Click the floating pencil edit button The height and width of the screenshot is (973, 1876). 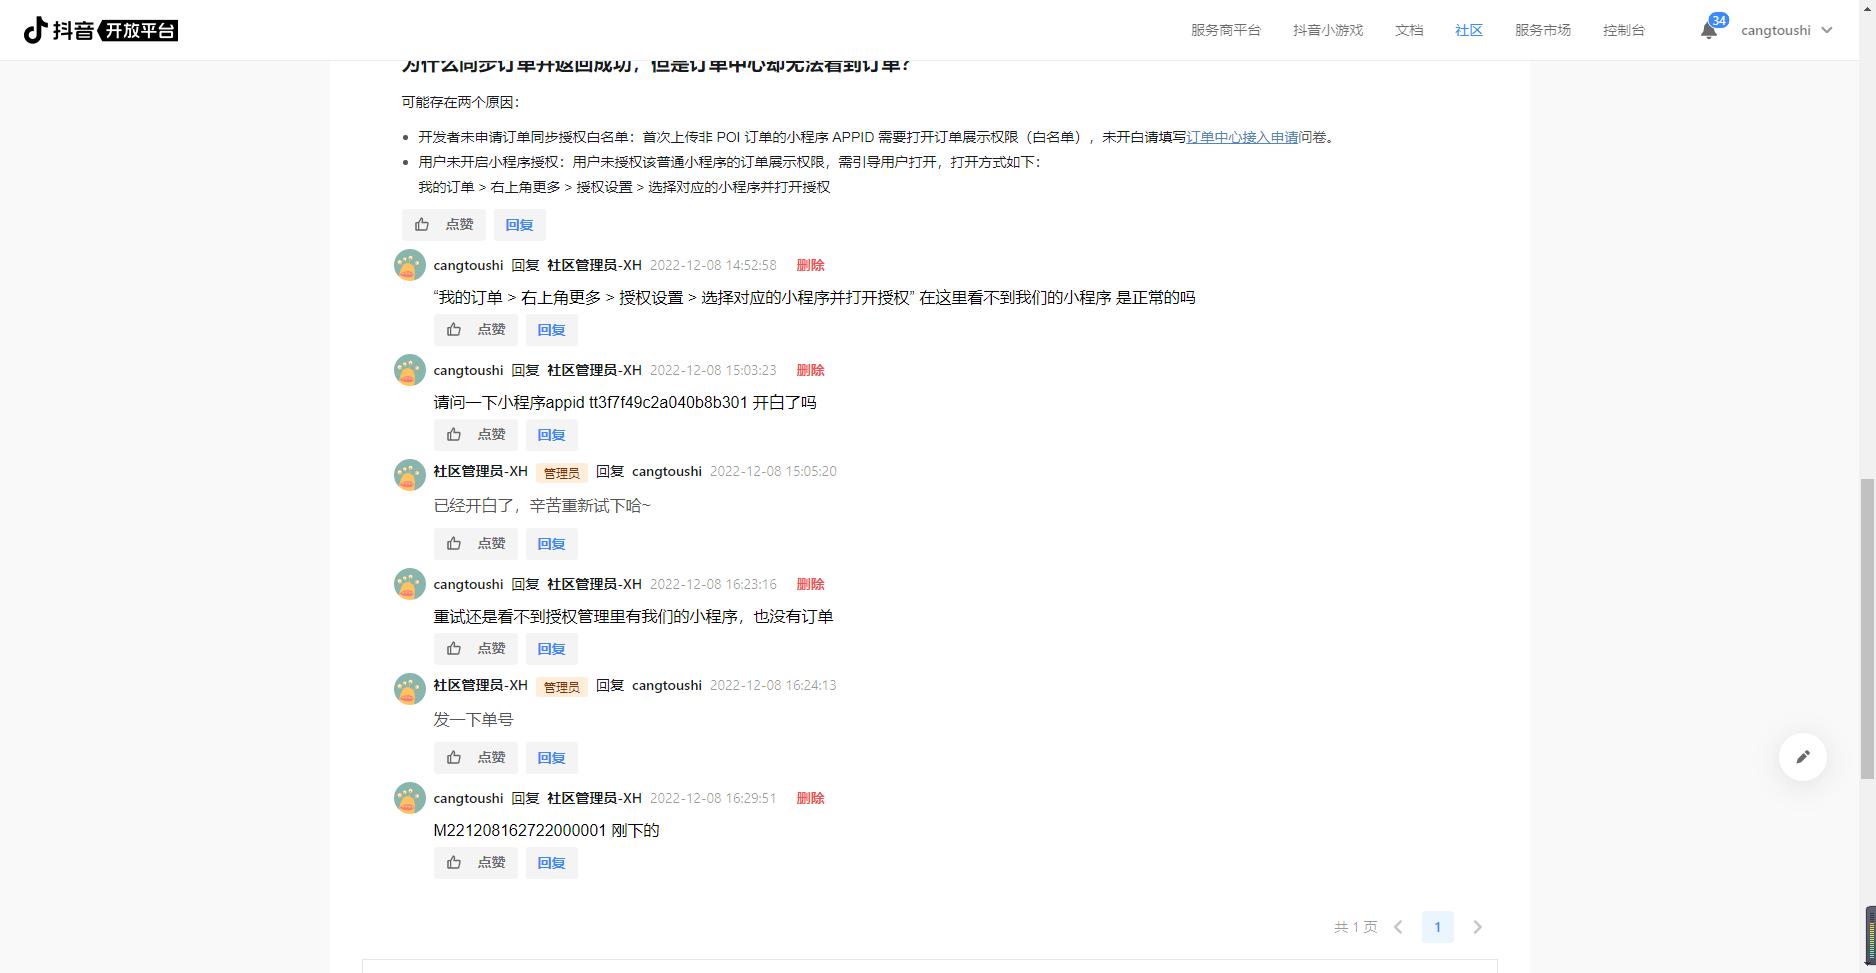click(1802, 757)
